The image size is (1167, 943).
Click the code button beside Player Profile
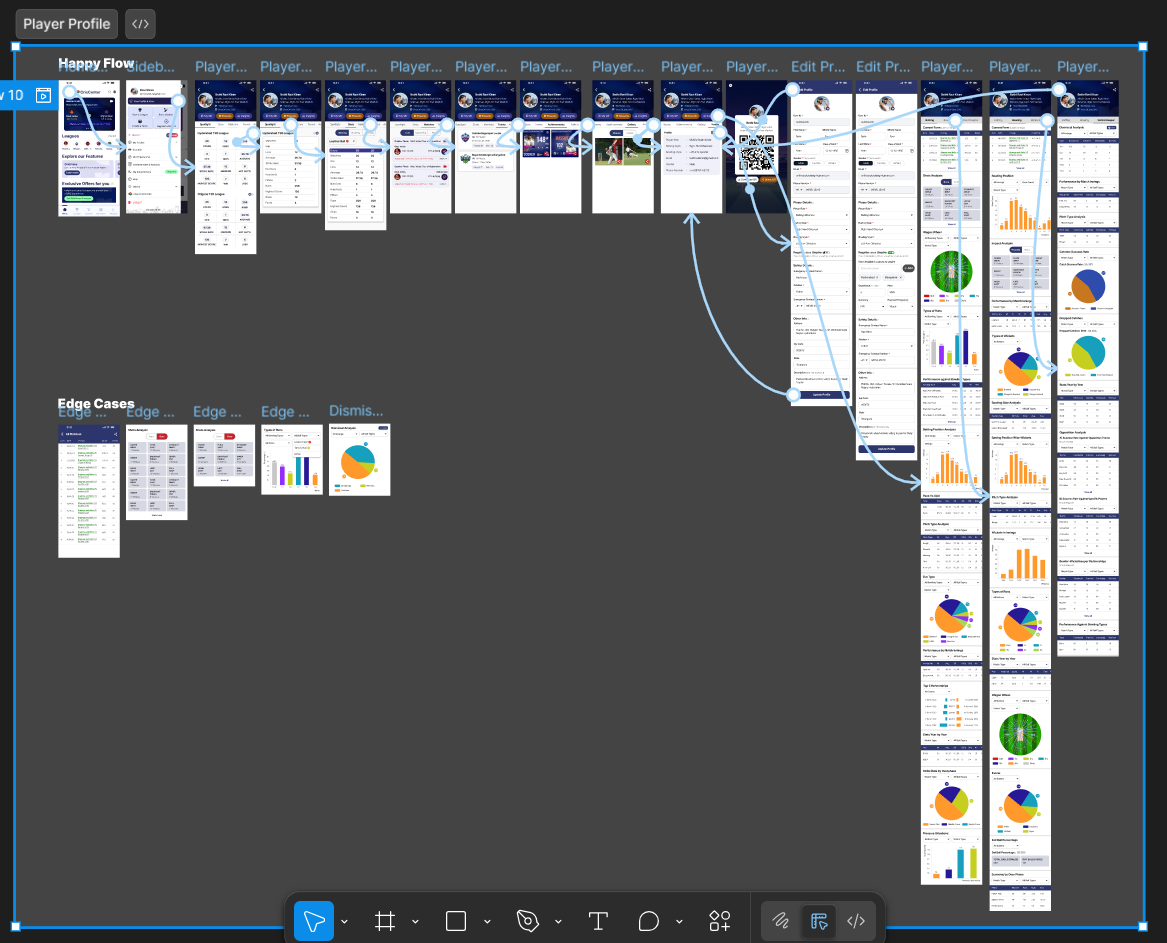[x=141, y=24]
